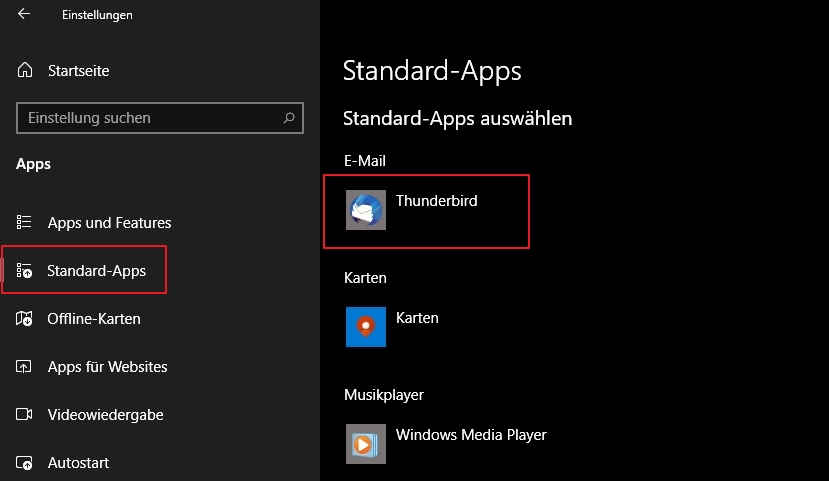Click the Apps für Websites icon
The width and height of the screenshot is (829, 481).
[25, 367]
